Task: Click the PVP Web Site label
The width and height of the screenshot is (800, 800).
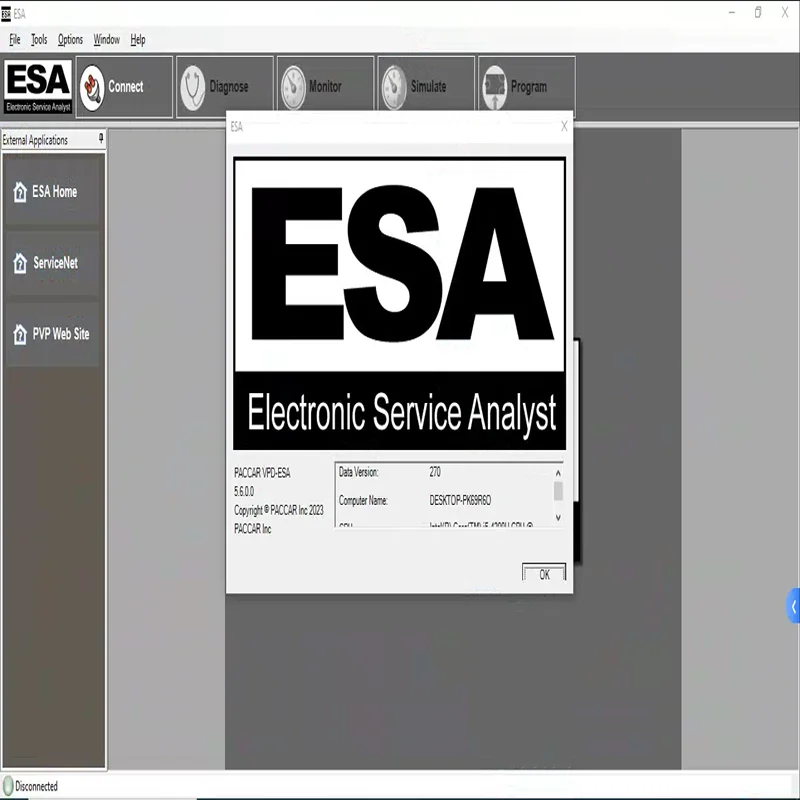Action: [61, 334]
